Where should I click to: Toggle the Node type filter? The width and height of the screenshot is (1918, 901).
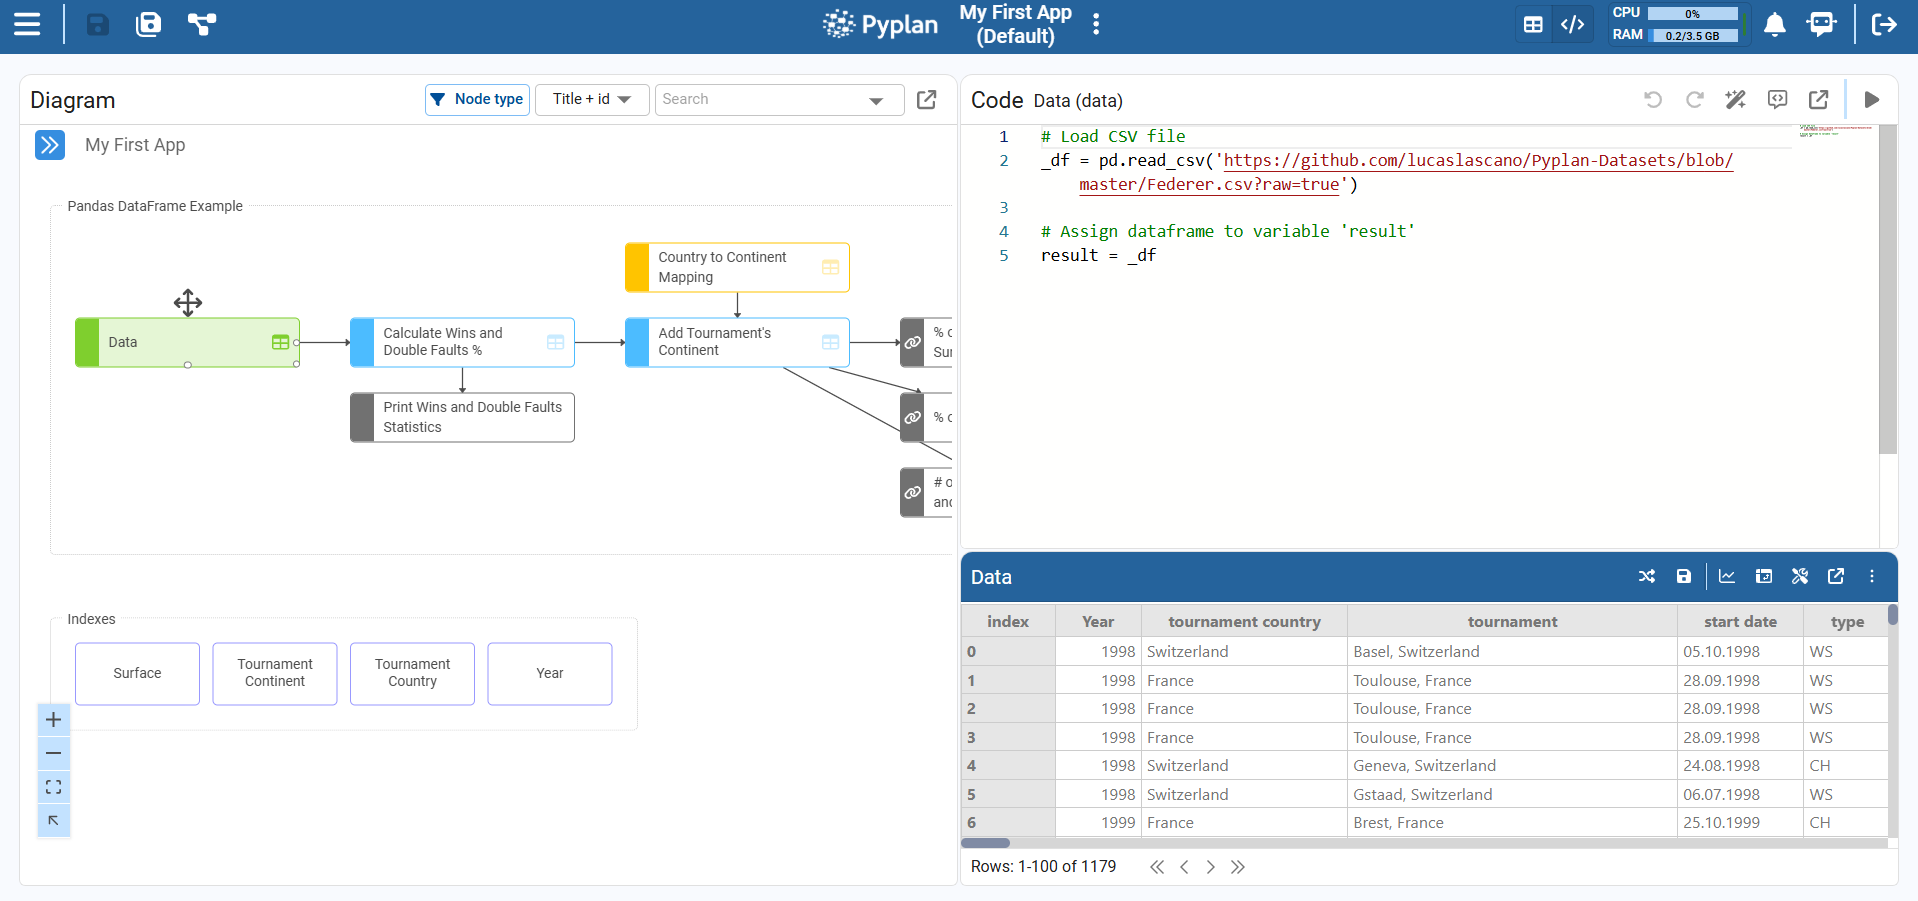tap(477, 99)
